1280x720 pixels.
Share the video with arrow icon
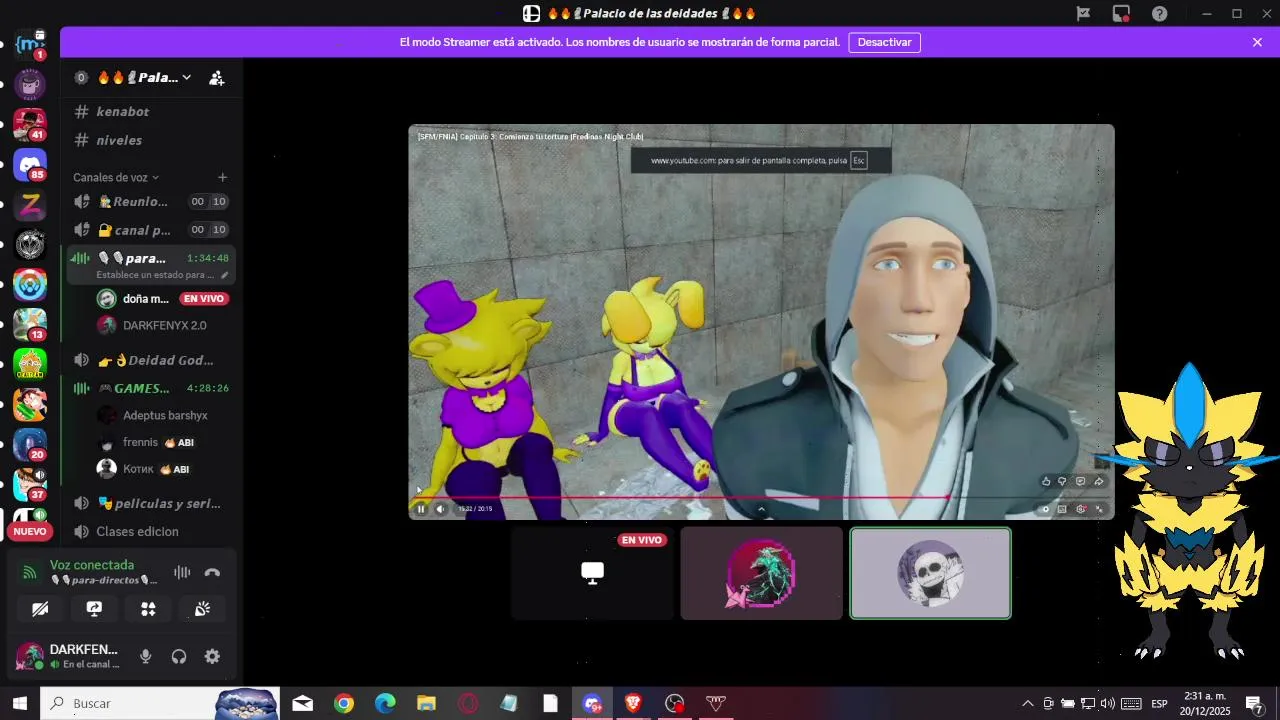[1098, 481]
